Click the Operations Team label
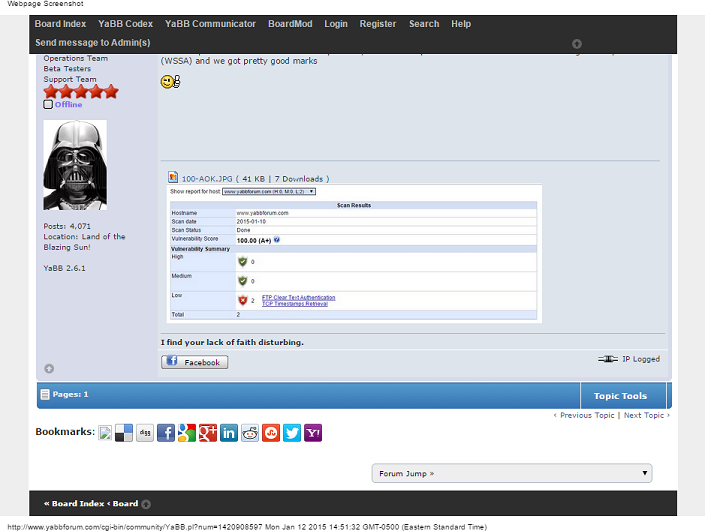705x531 pixels. [x=76, y=58]
